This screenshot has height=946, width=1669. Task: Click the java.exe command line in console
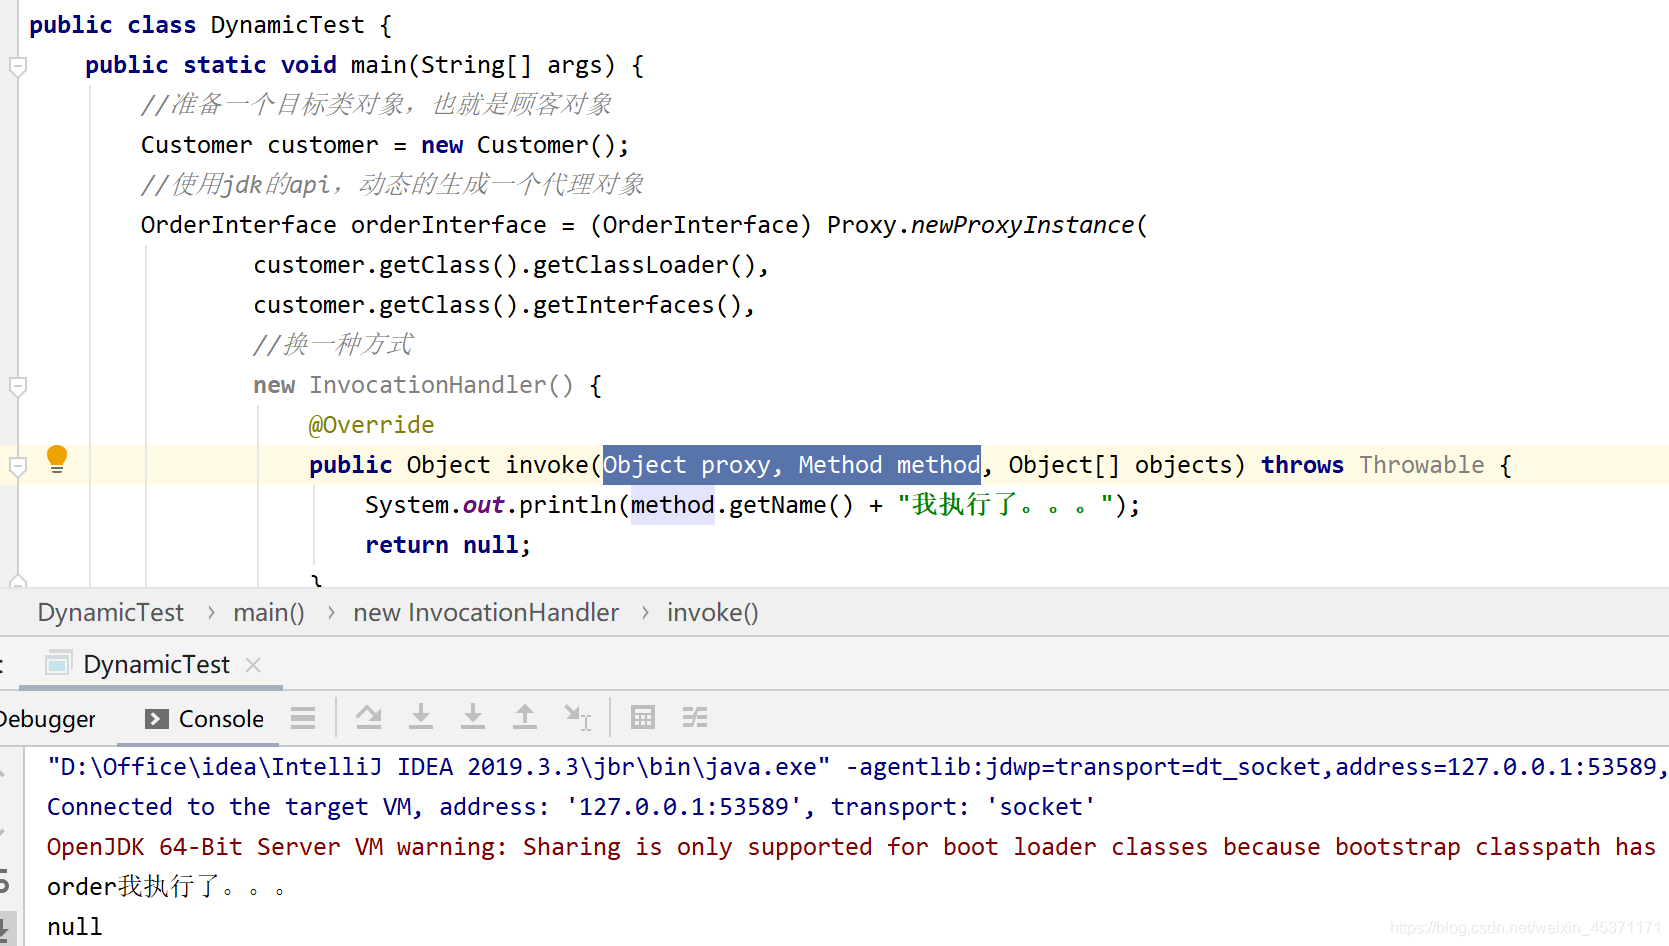(856, 767)
